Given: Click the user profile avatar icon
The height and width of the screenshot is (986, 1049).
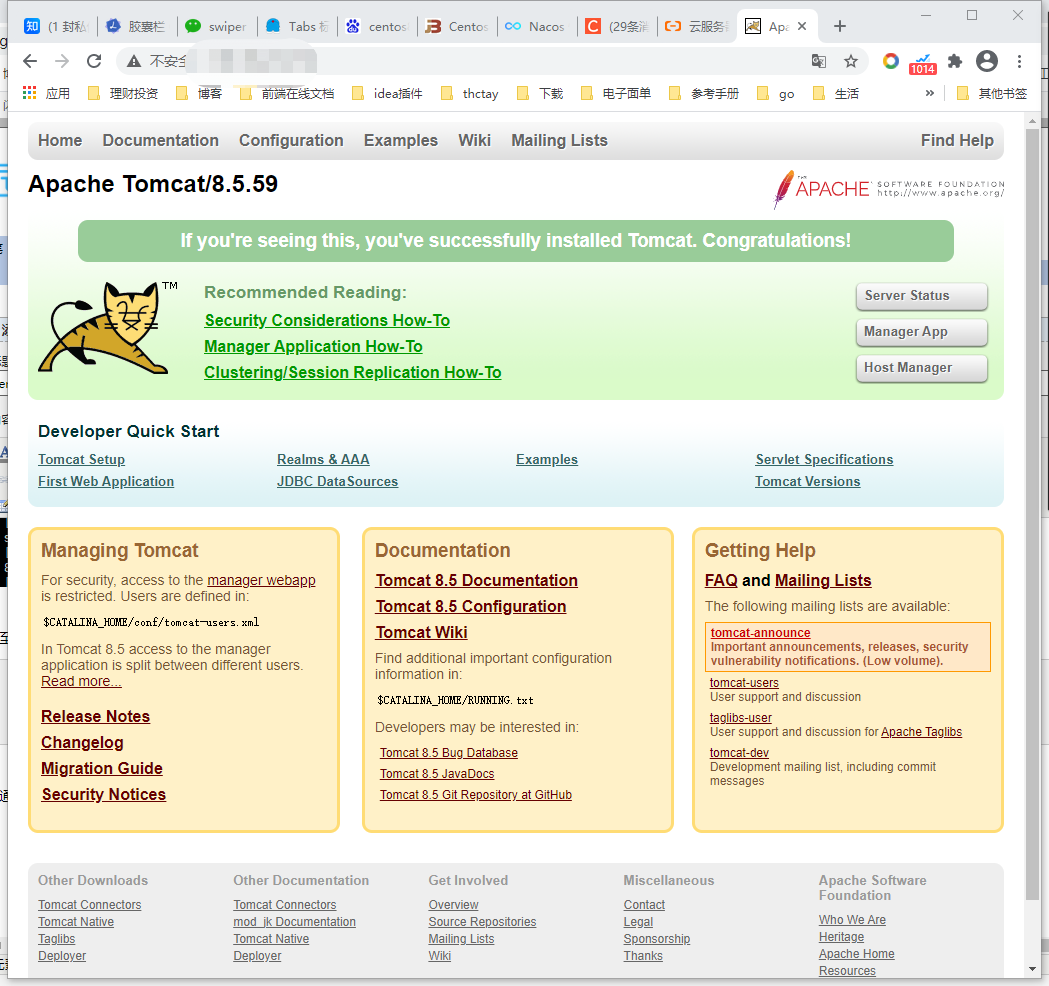Looking at the screenshot, I should point(987,61).
